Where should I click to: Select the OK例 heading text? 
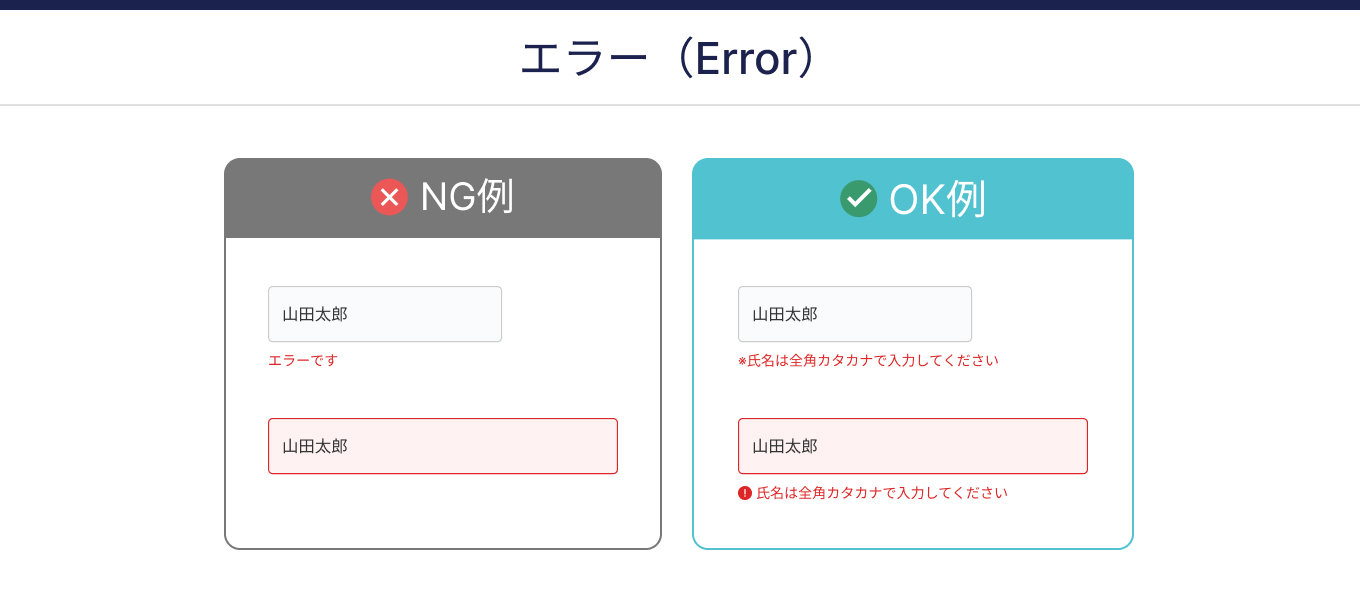click(937, 198)
